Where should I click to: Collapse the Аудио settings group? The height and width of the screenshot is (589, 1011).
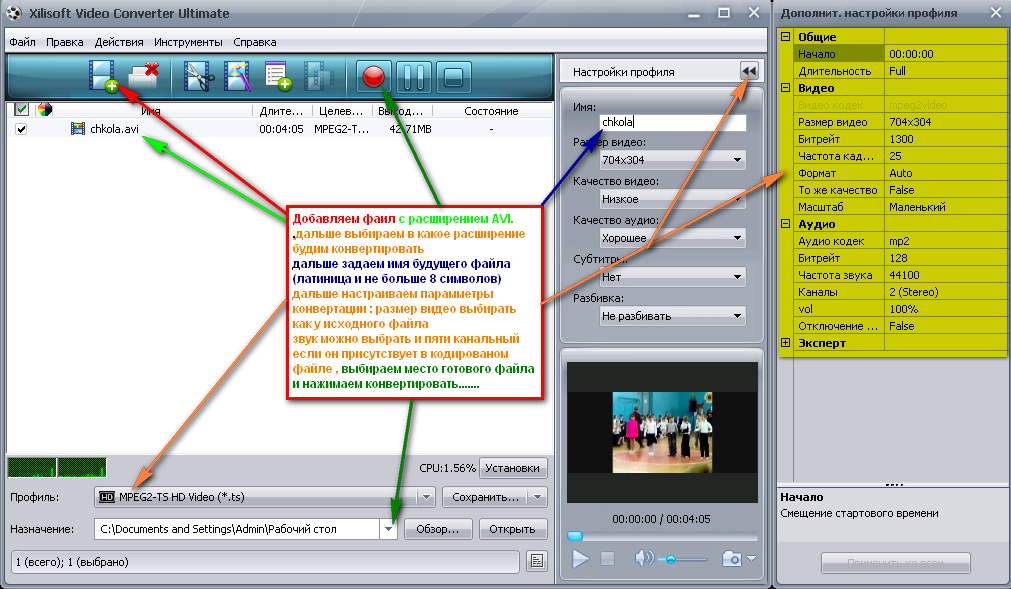(785, 224)
